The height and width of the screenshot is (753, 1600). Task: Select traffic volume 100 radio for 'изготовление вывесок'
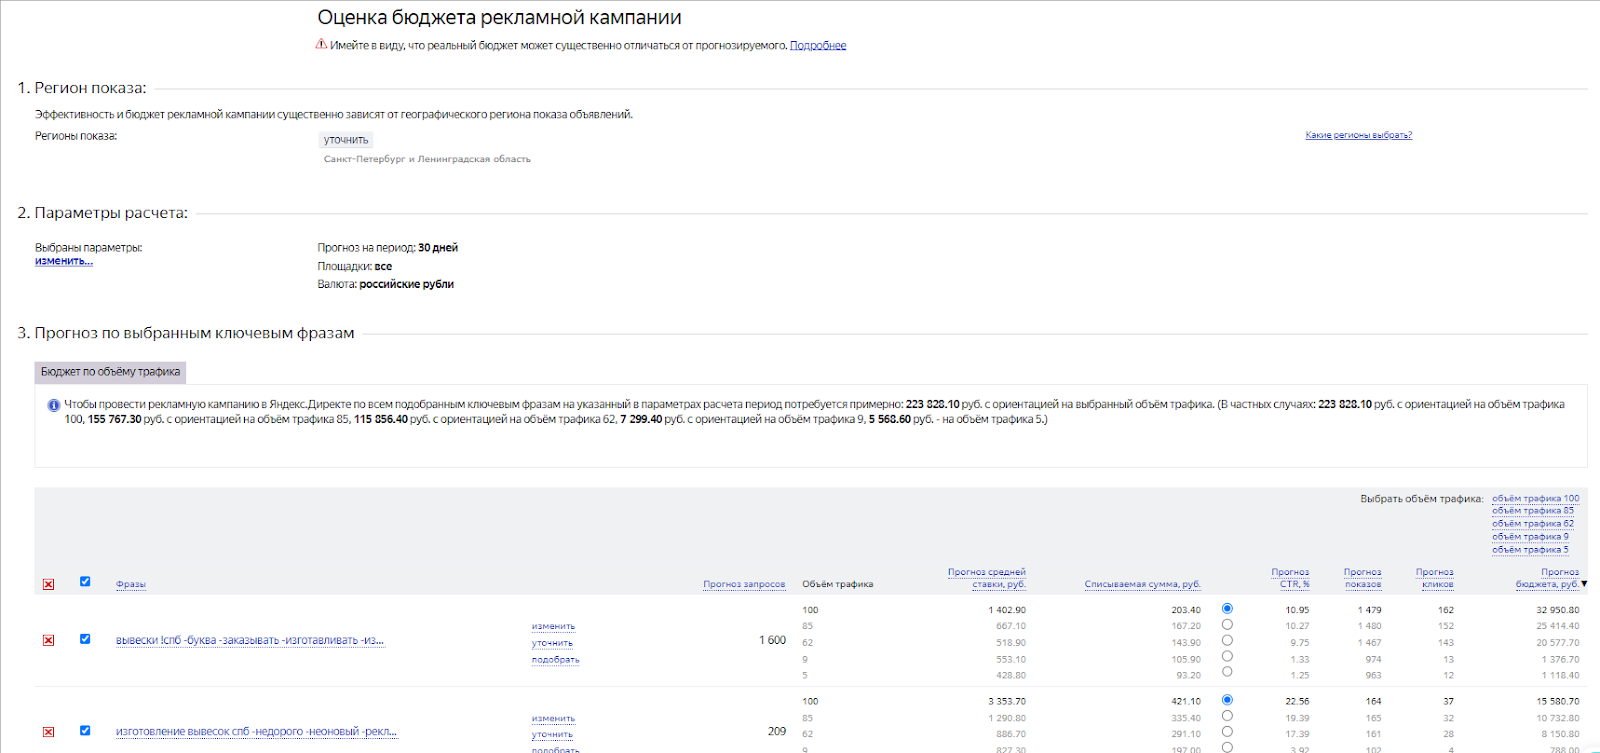tap(1227, 700)
